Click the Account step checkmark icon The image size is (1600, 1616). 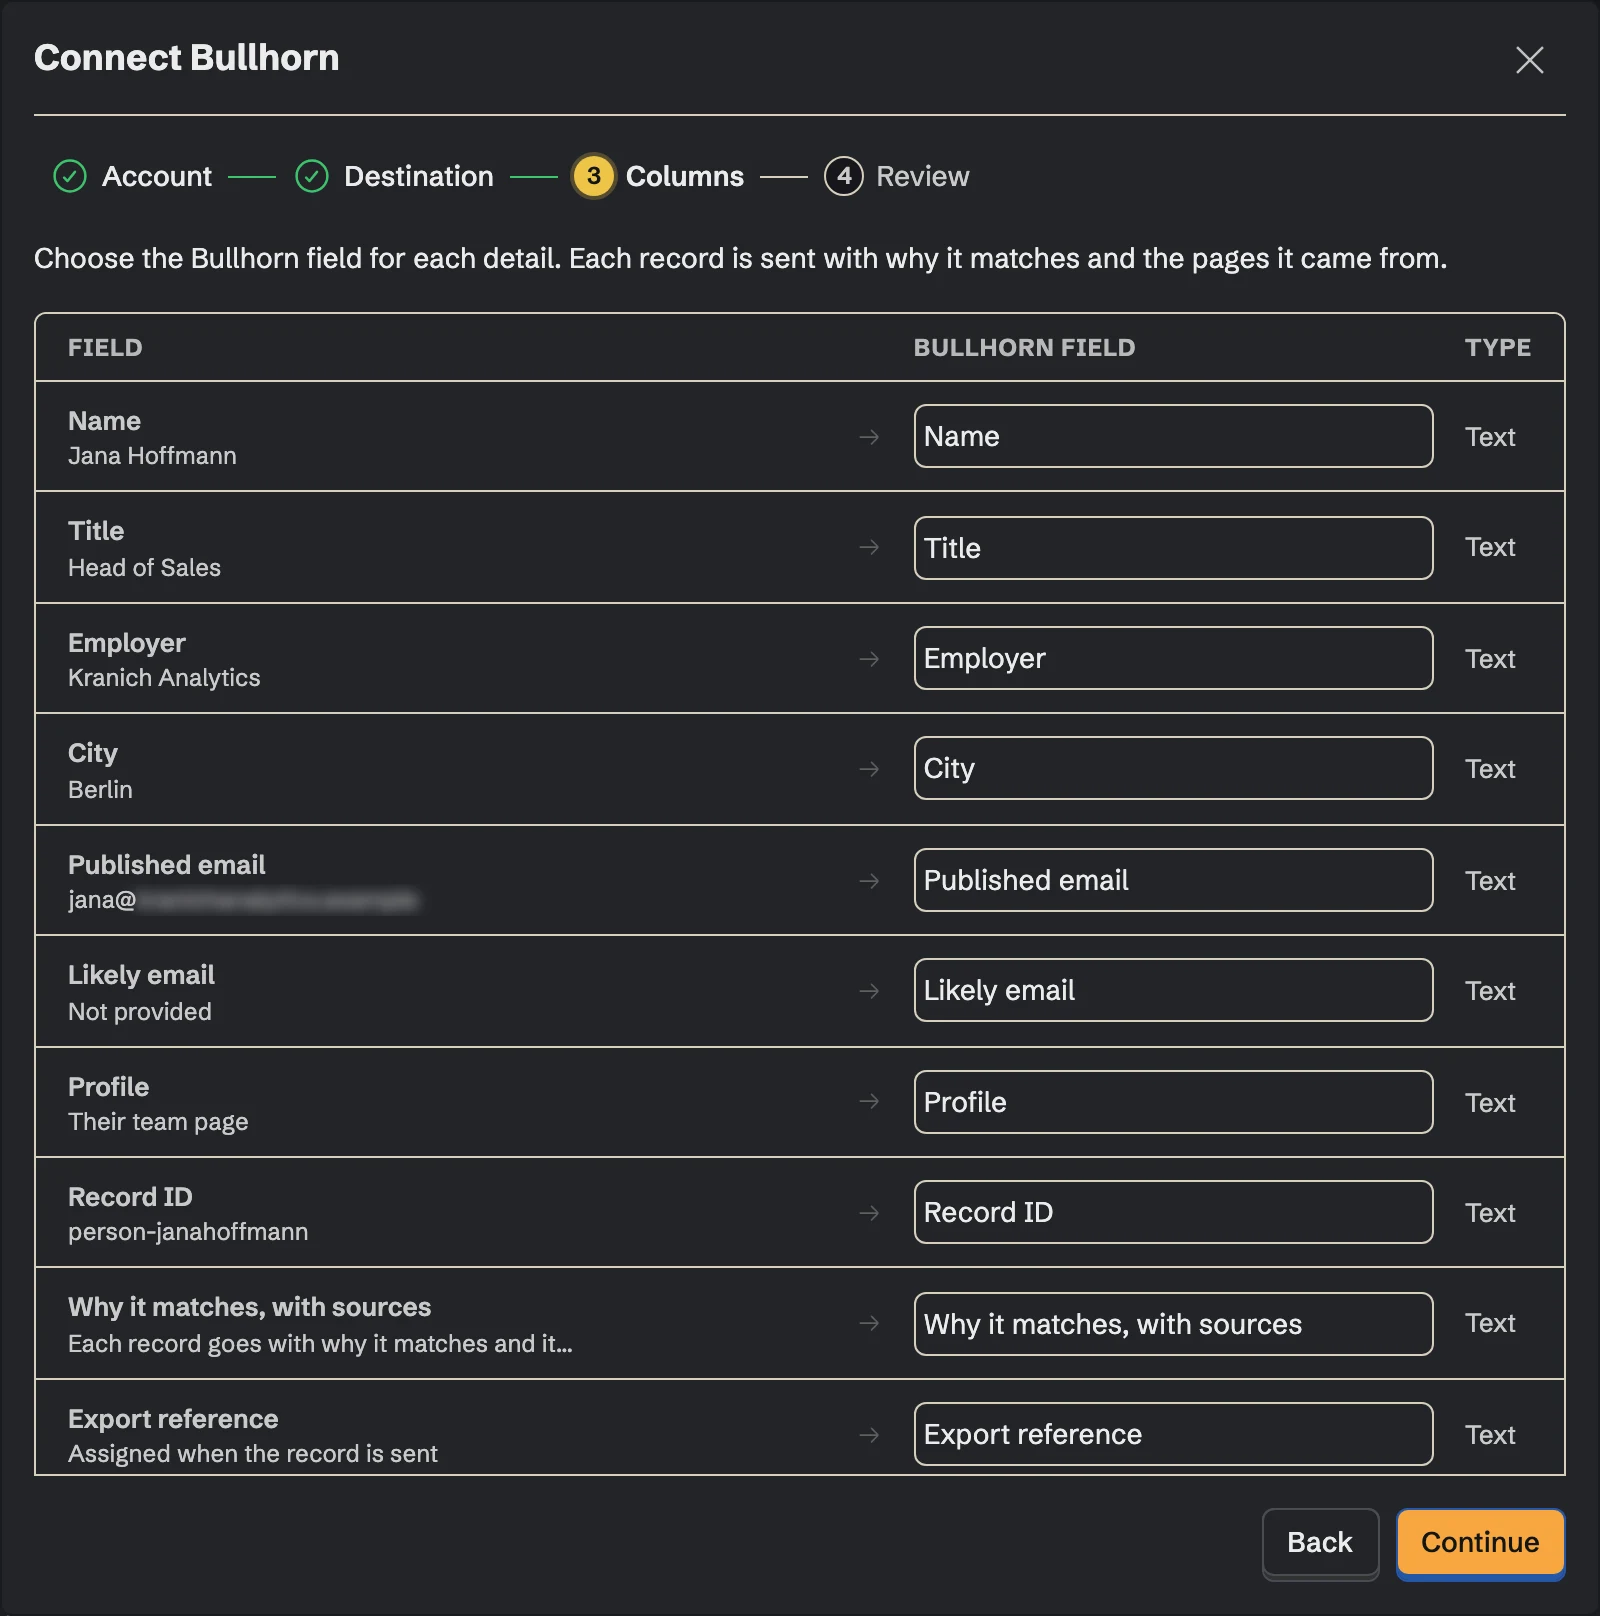(x=70, y=176)
